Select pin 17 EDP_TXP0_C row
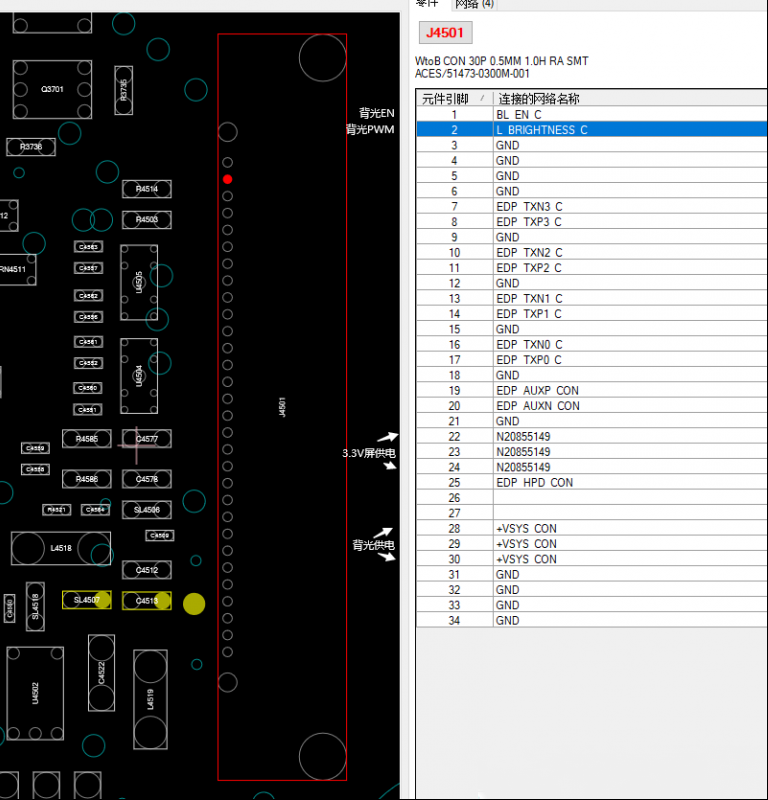Viewport: 768px width, 800px height. pyautogui.click(x=591, y=360)
